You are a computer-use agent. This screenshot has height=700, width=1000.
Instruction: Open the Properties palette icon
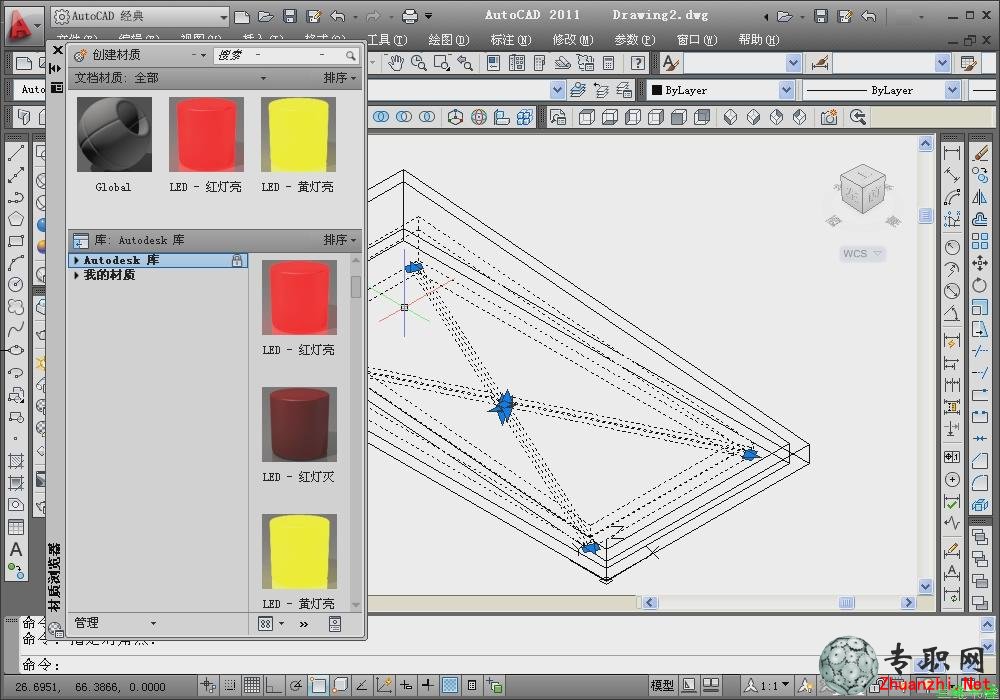coord(493,63)
